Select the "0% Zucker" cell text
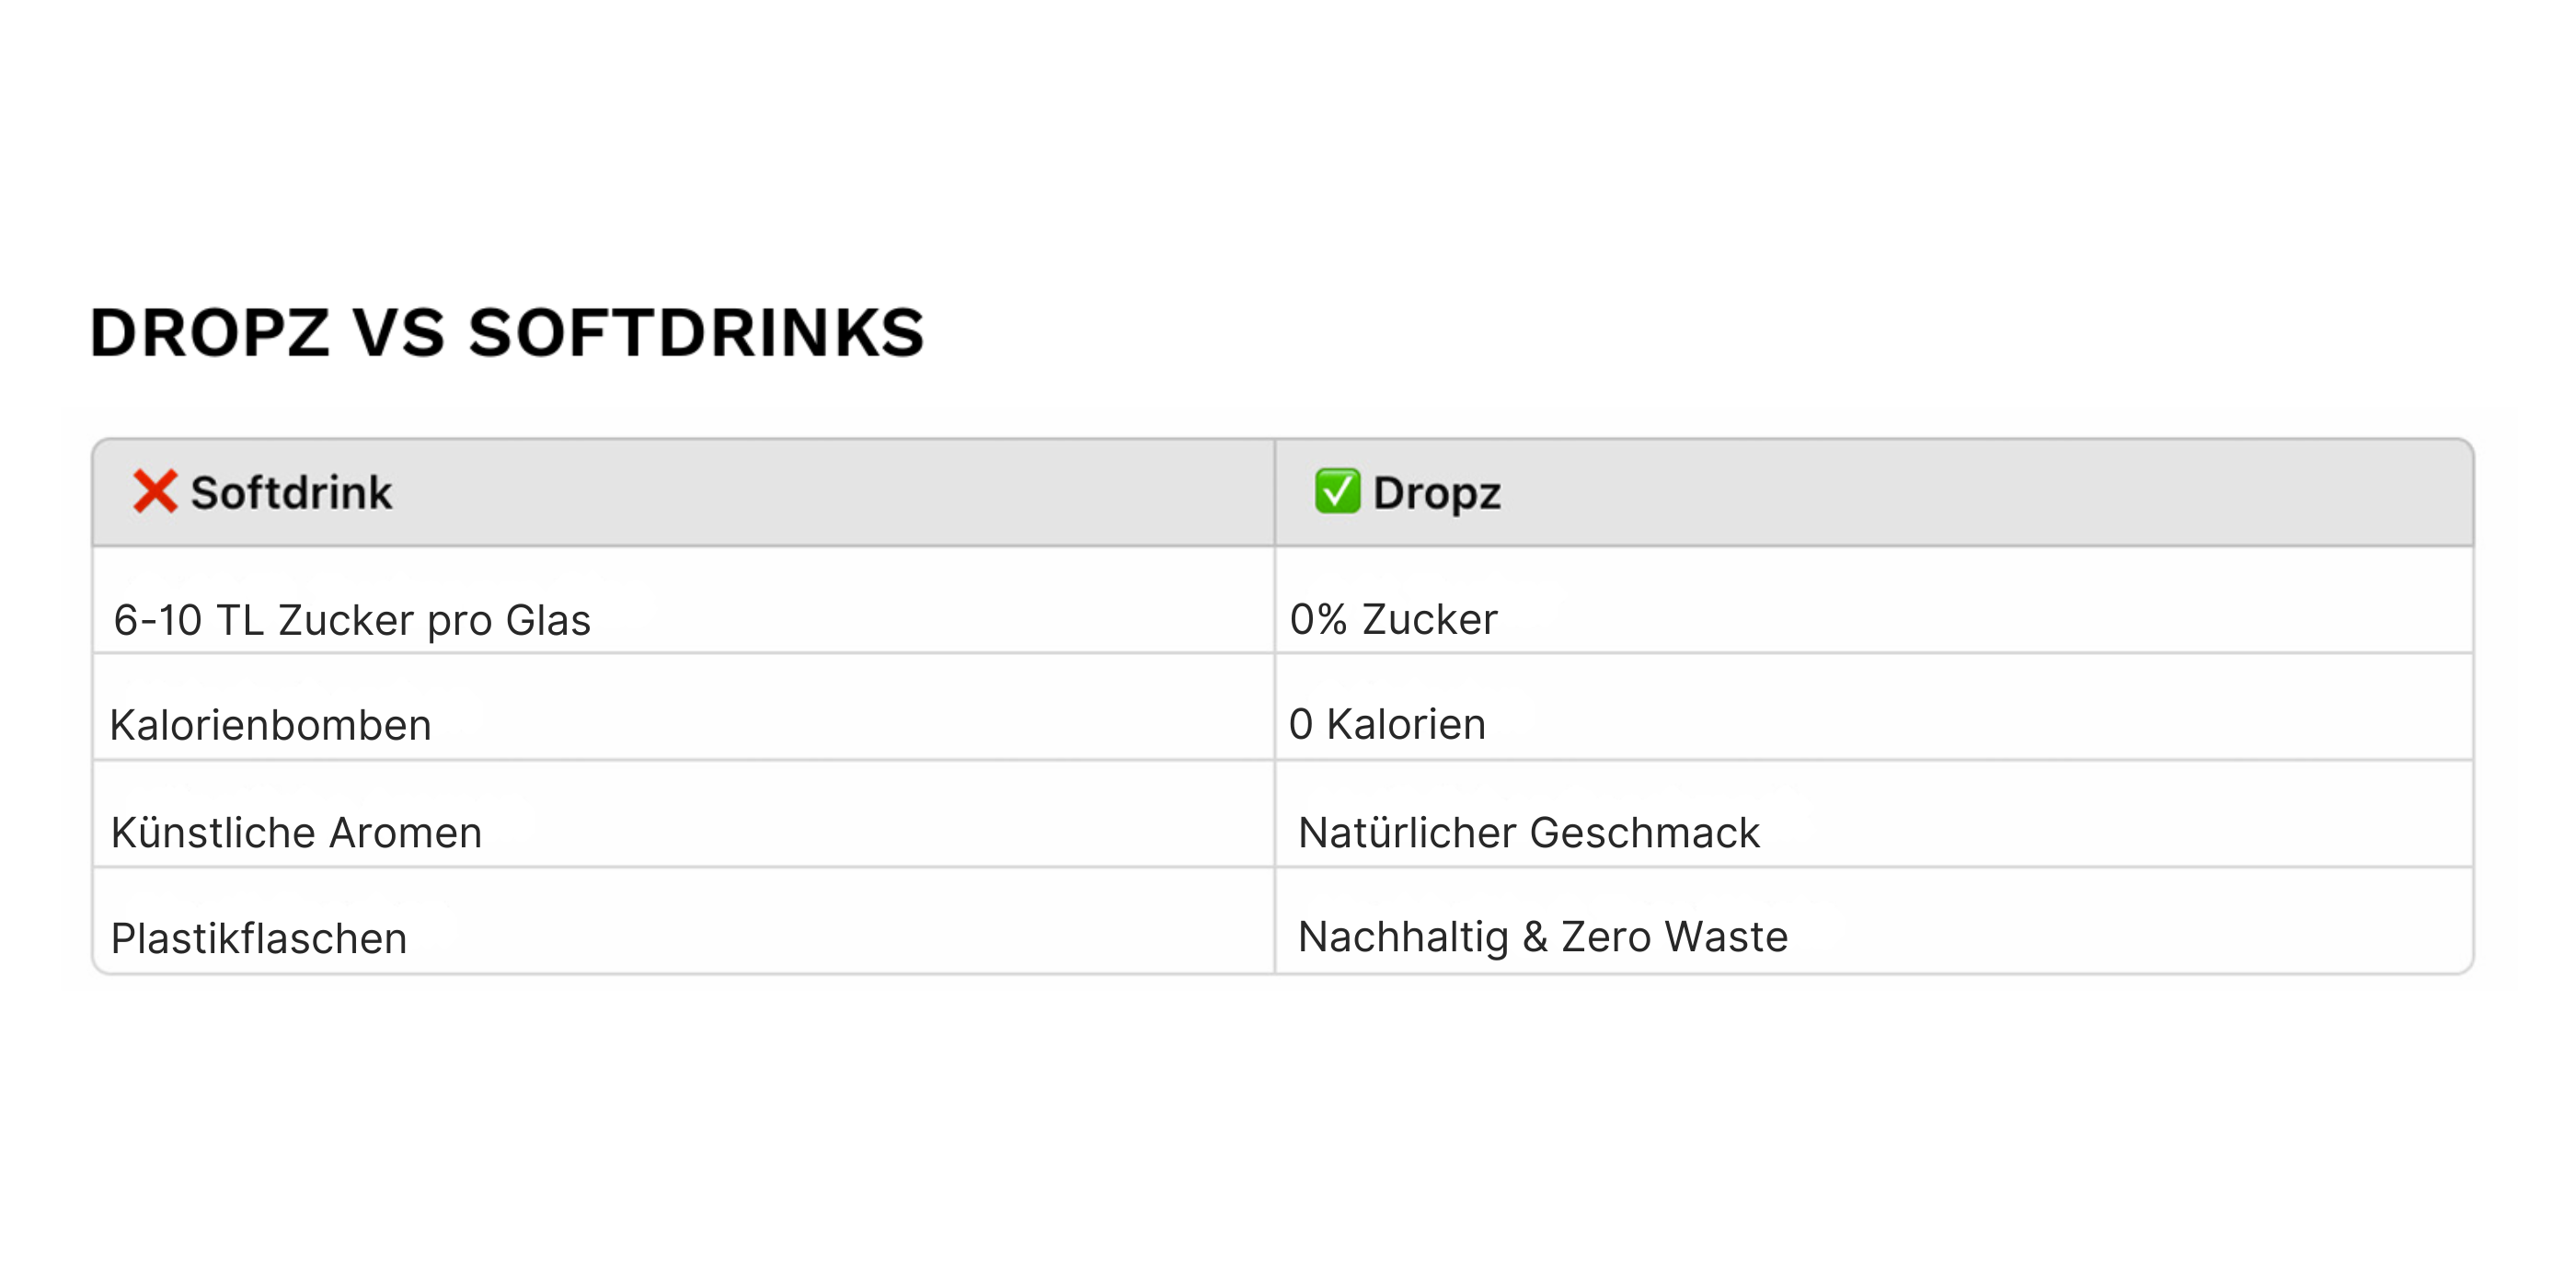 (x=1393, y=620)
